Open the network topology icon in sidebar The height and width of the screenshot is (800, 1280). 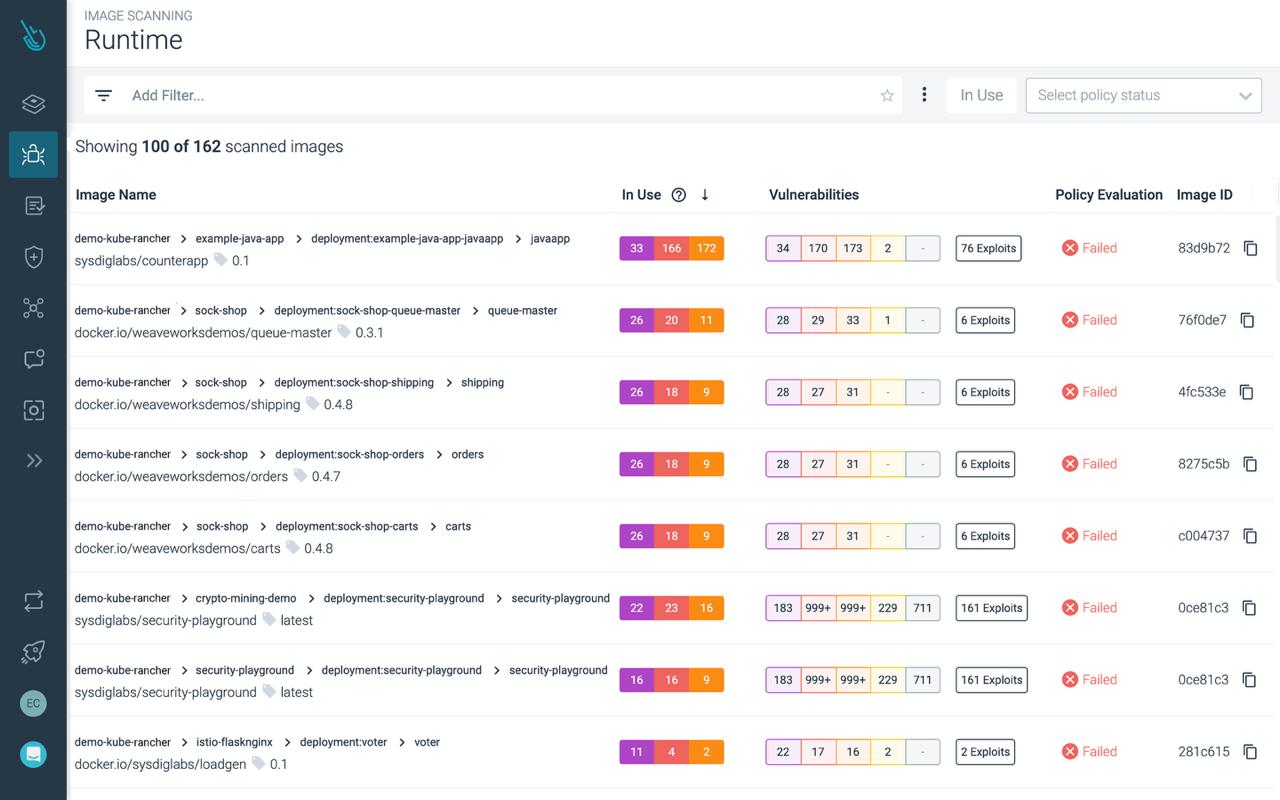point(33,307)
